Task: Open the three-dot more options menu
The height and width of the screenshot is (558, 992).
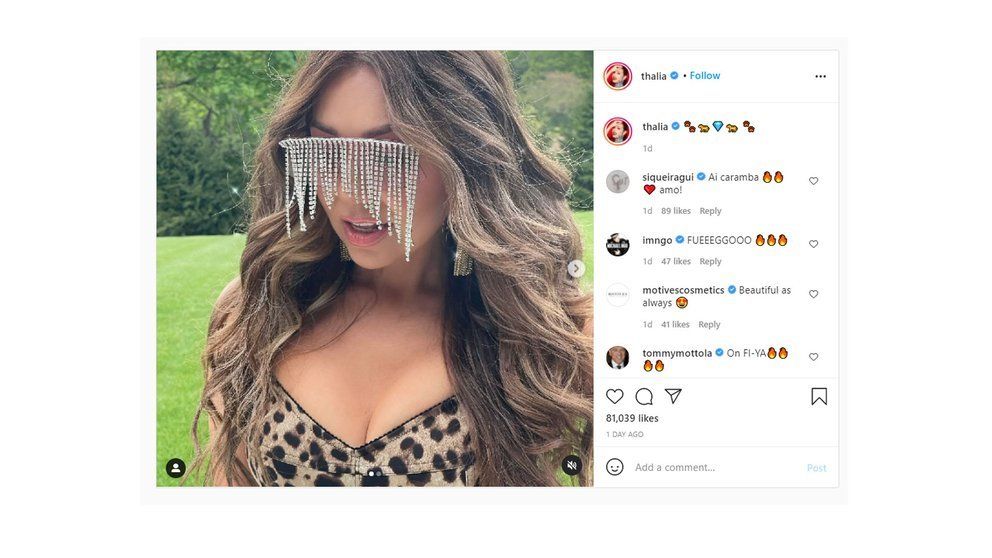Action: [x=821, y=77]
